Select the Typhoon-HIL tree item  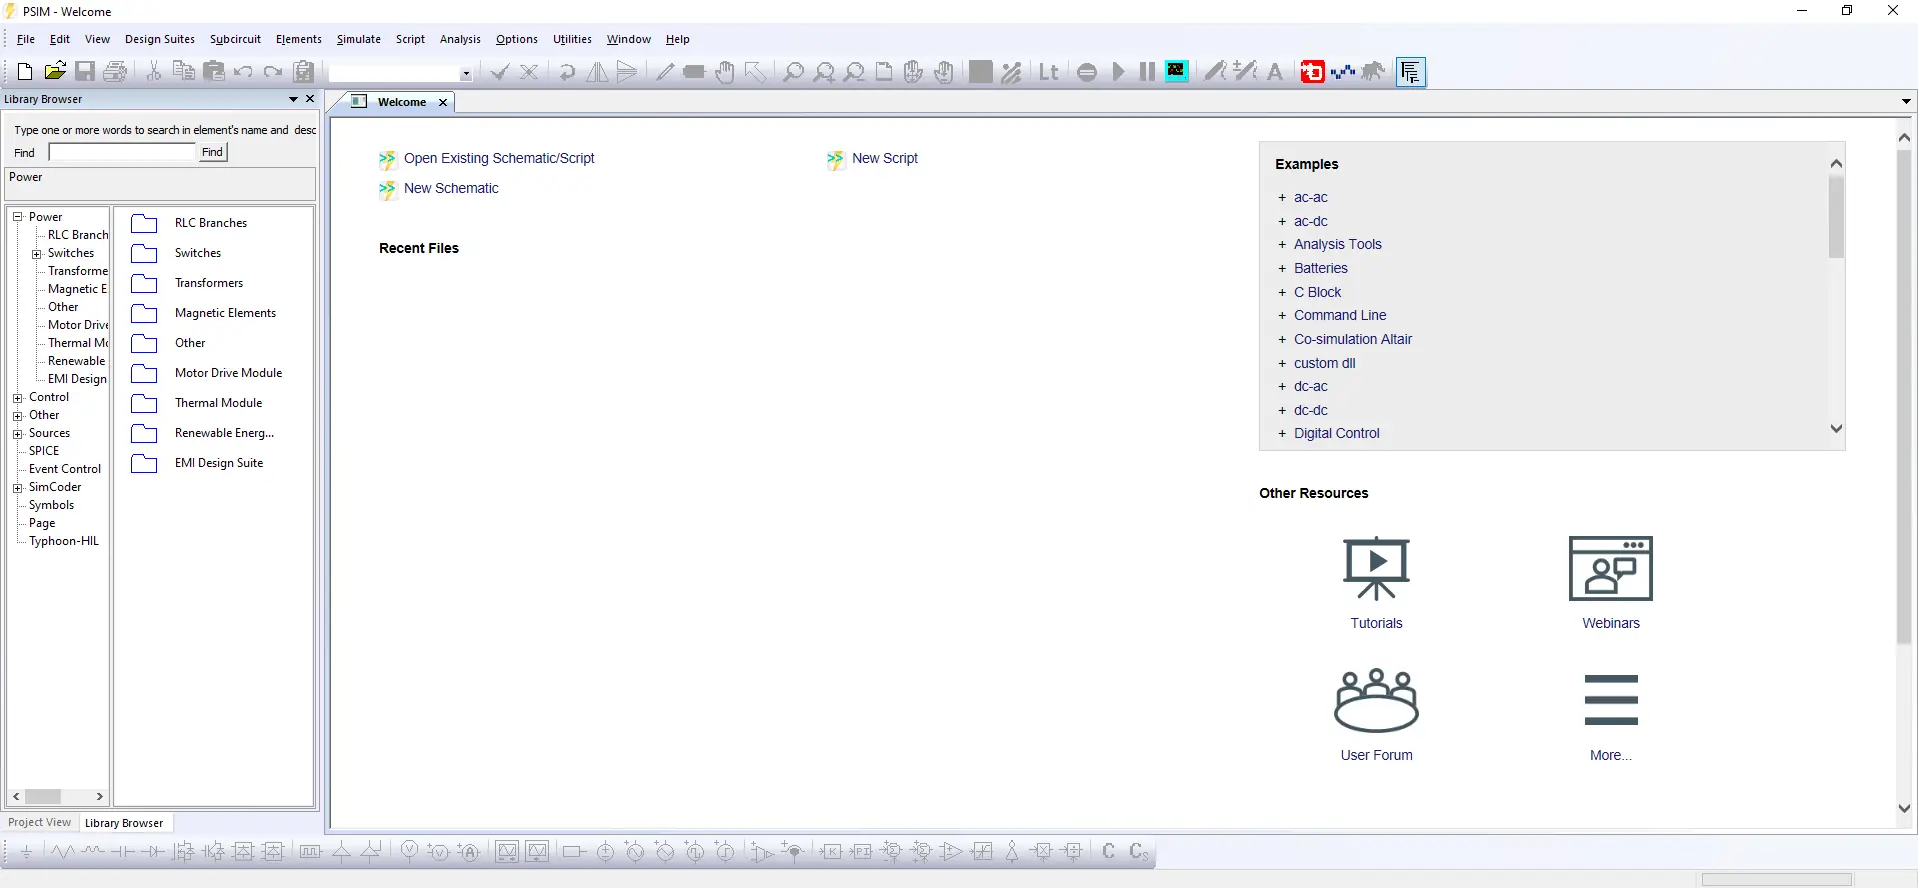pyautogui.click(x=64, y=541)
